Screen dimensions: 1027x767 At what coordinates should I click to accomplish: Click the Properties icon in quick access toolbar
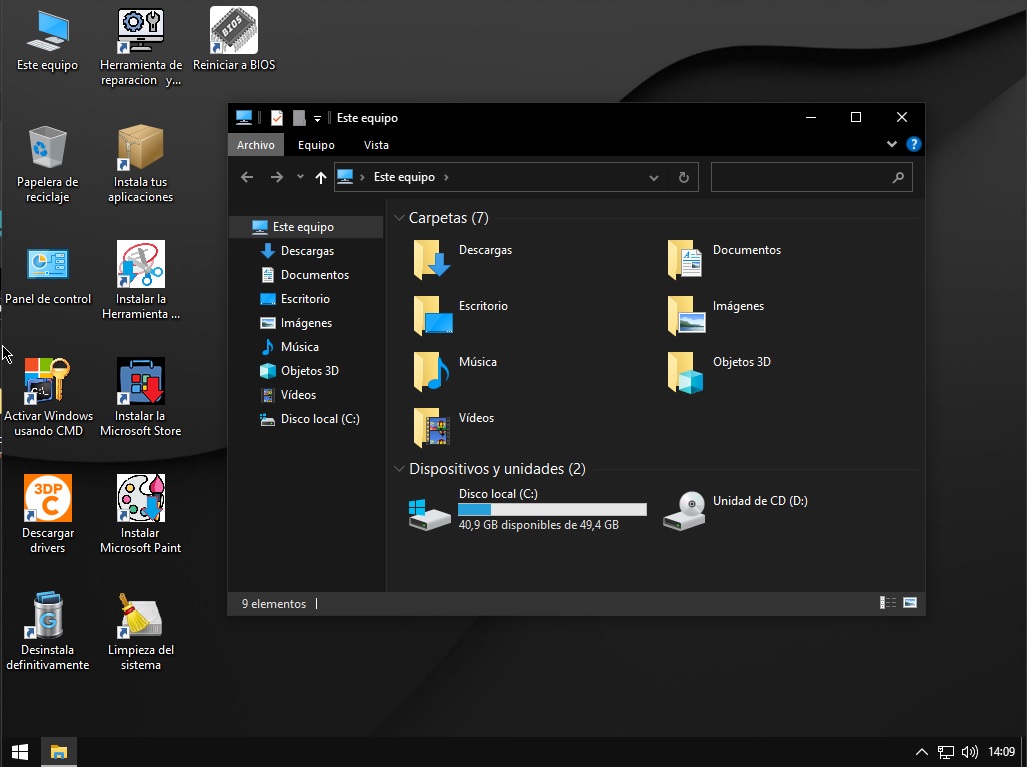[277, 118]
